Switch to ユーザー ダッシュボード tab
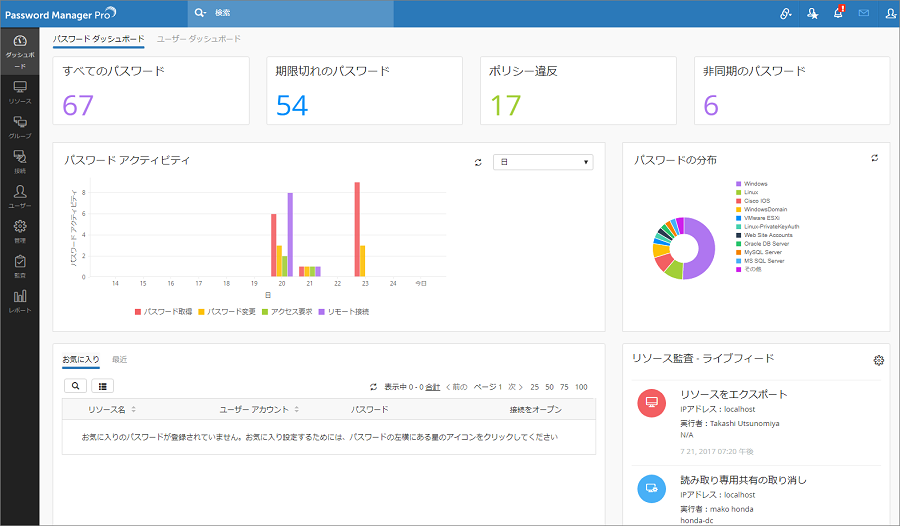900x526 pixels. point(198,39)
